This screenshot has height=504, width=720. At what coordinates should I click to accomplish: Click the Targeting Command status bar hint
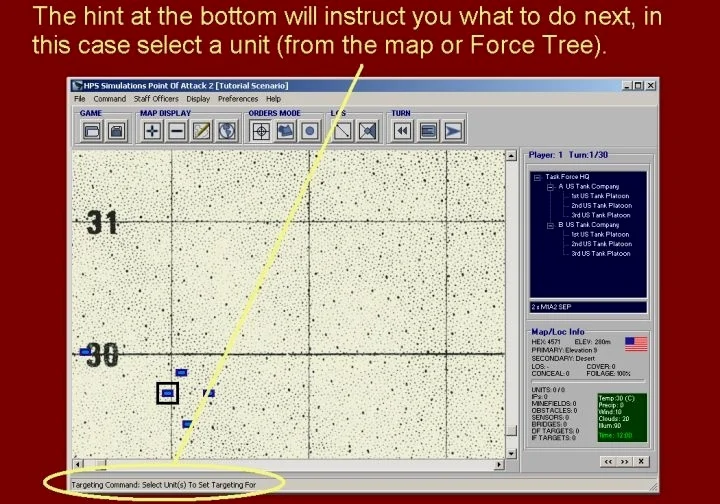click(164, 485)
